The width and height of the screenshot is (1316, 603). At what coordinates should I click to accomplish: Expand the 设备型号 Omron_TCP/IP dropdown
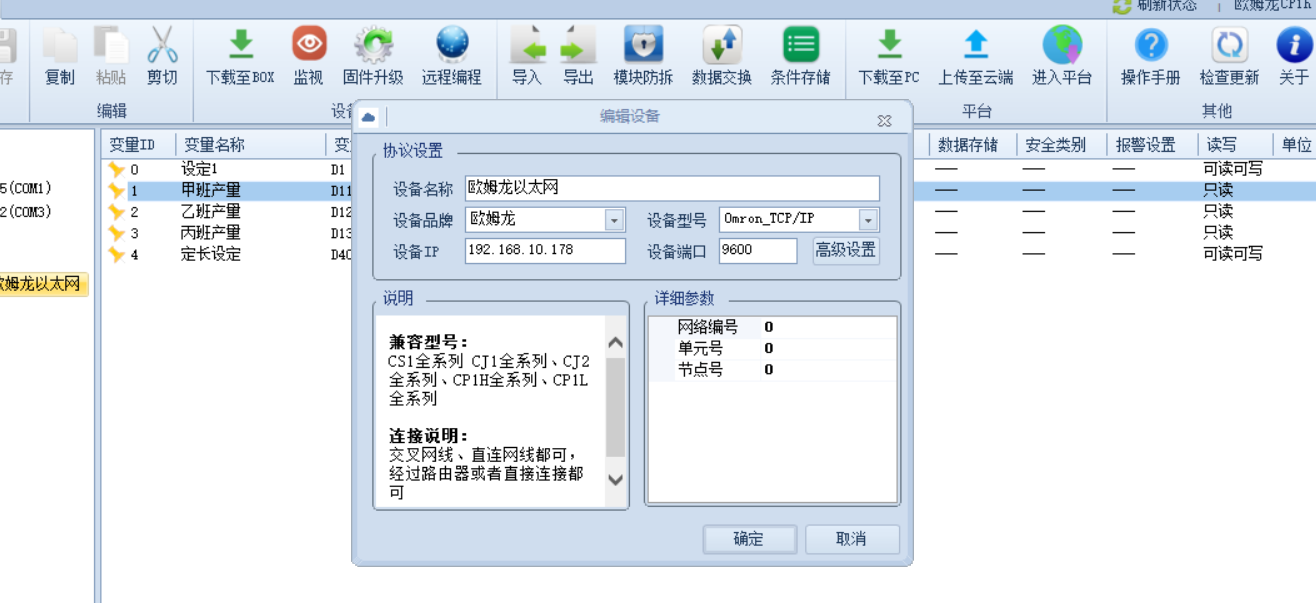click(x=868, y=220)
